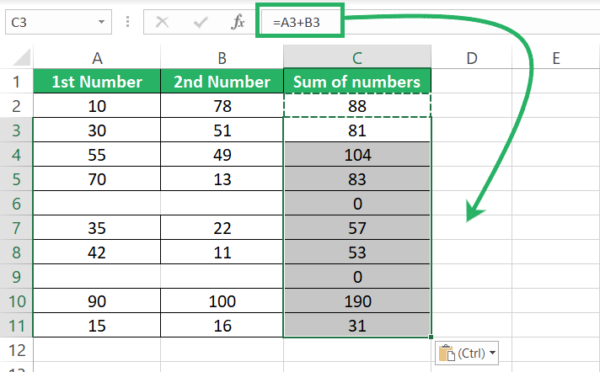Select row 7 header

click(16, 228)
